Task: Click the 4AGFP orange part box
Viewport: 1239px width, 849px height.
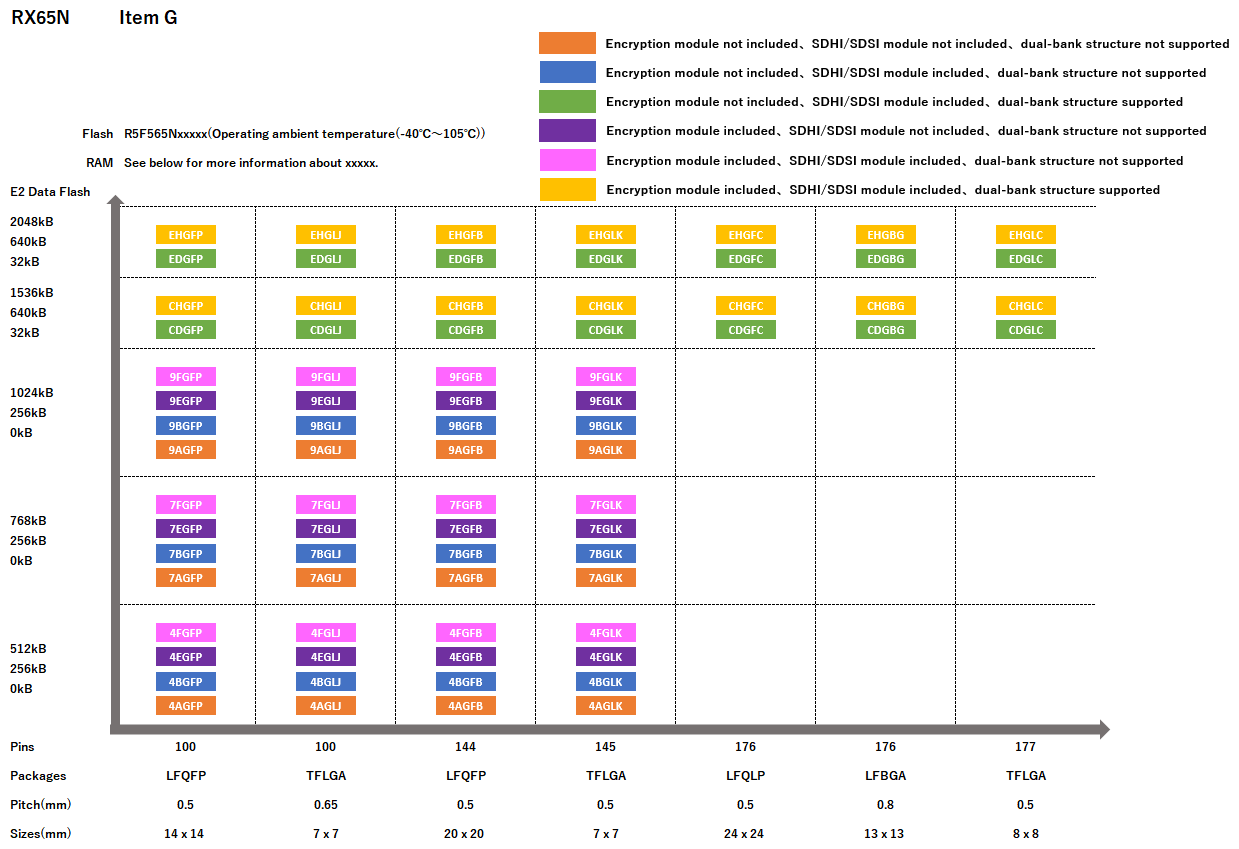Action: click(x=185, y=706)
